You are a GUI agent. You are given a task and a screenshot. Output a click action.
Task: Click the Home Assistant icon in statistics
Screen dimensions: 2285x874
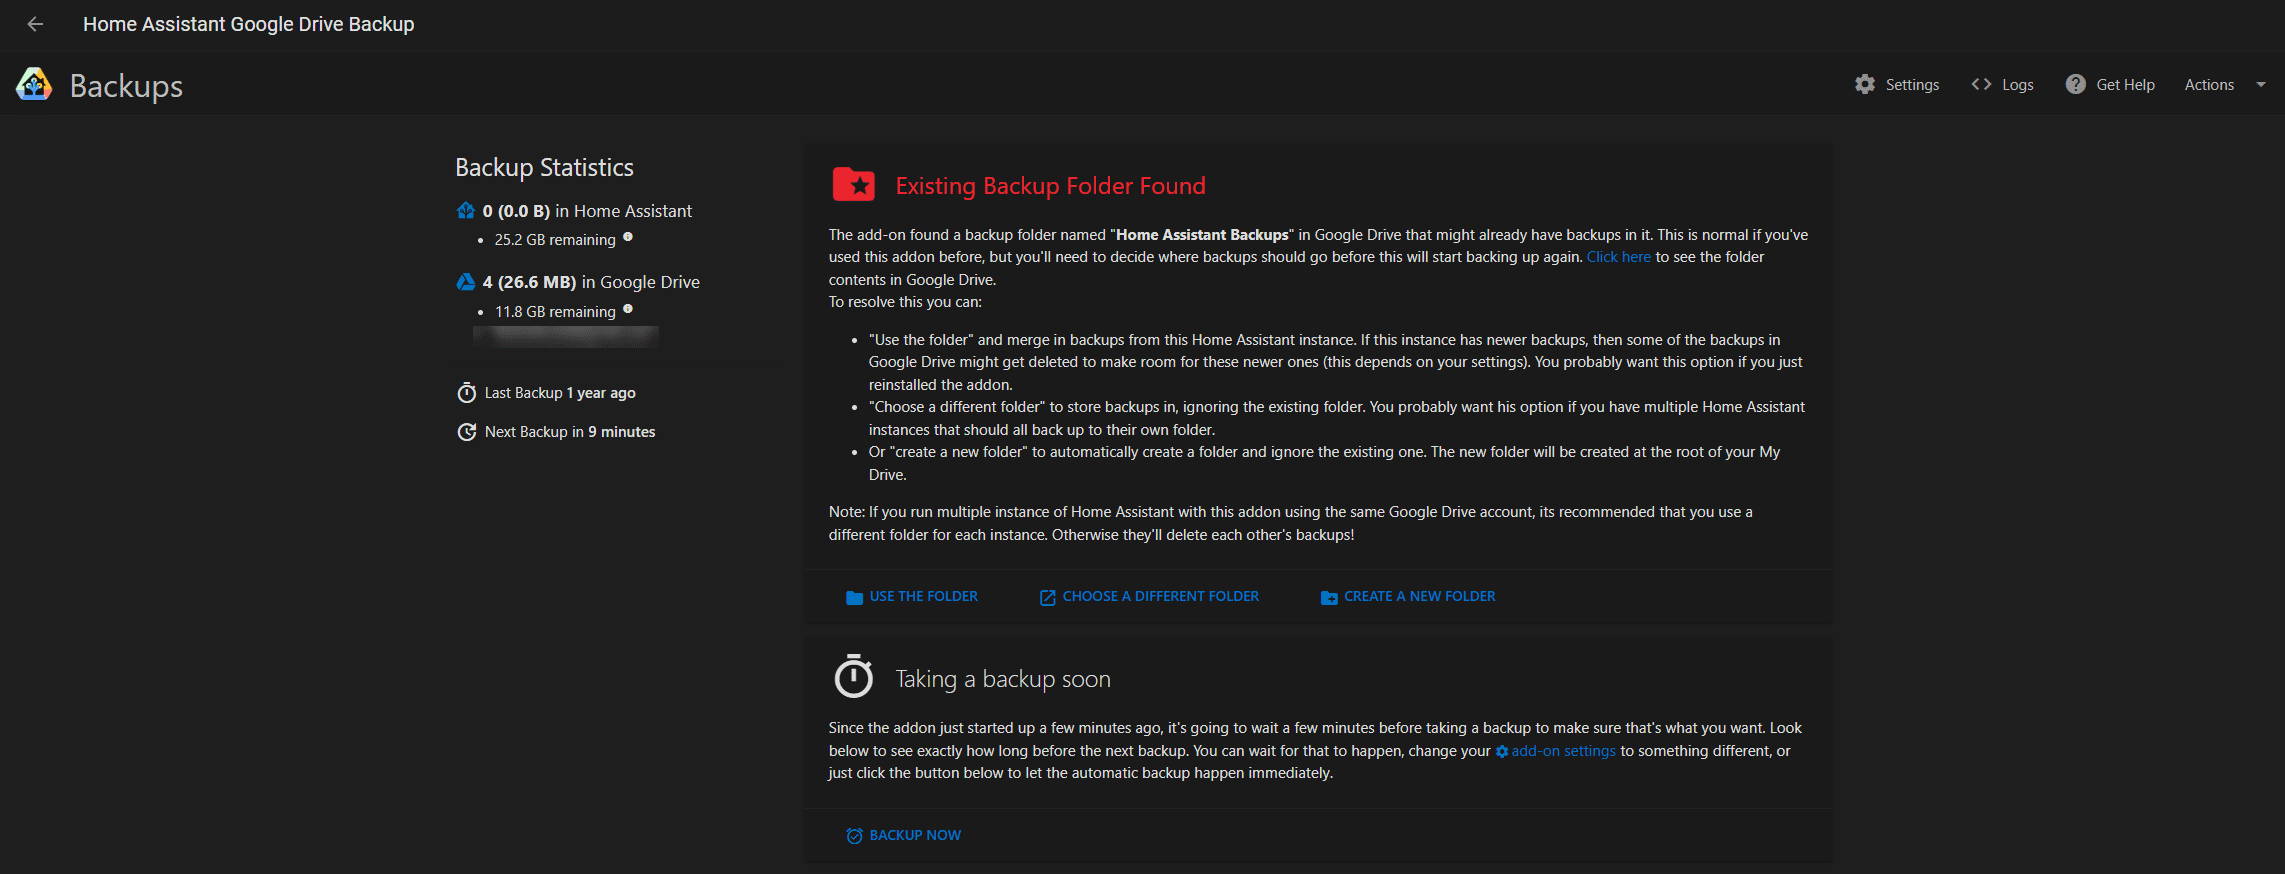(x=466, y=211)
